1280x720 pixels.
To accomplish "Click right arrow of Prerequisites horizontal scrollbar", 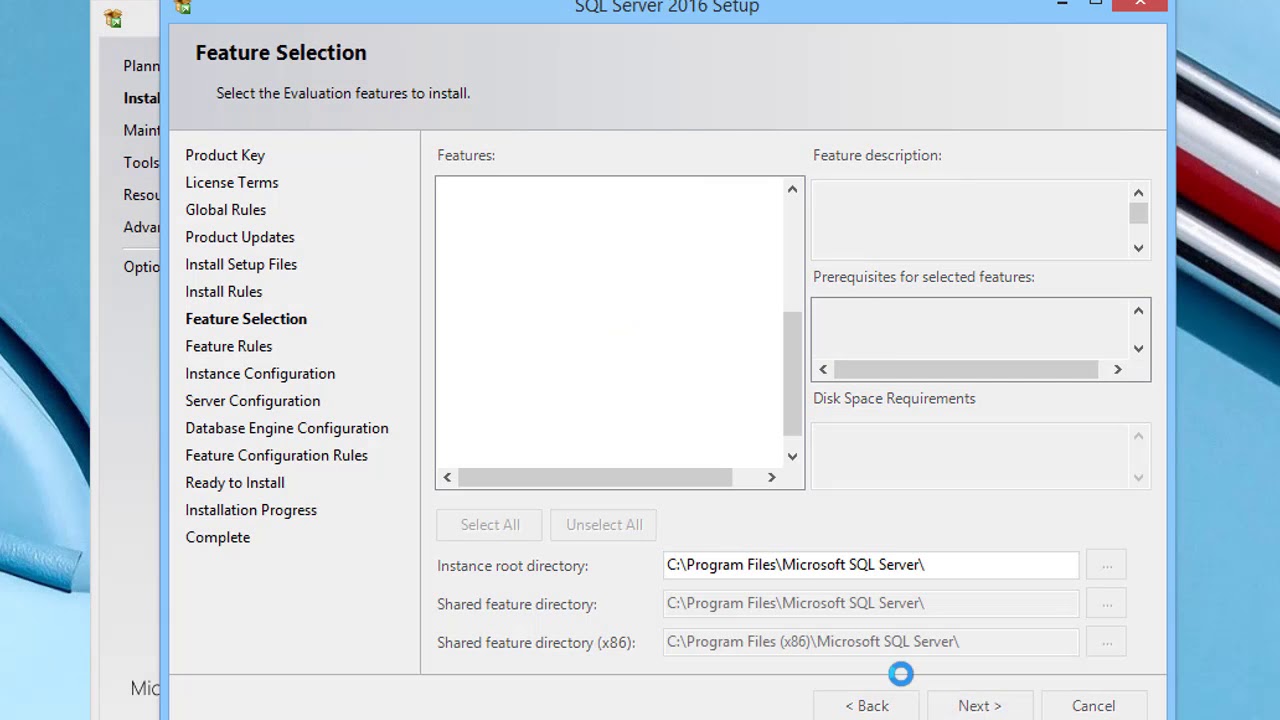I will (x=1117, y=369).
